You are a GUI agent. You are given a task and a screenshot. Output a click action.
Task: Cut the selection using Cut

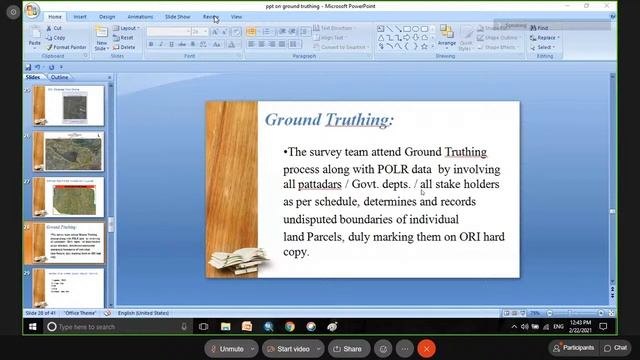coord(54,28)
